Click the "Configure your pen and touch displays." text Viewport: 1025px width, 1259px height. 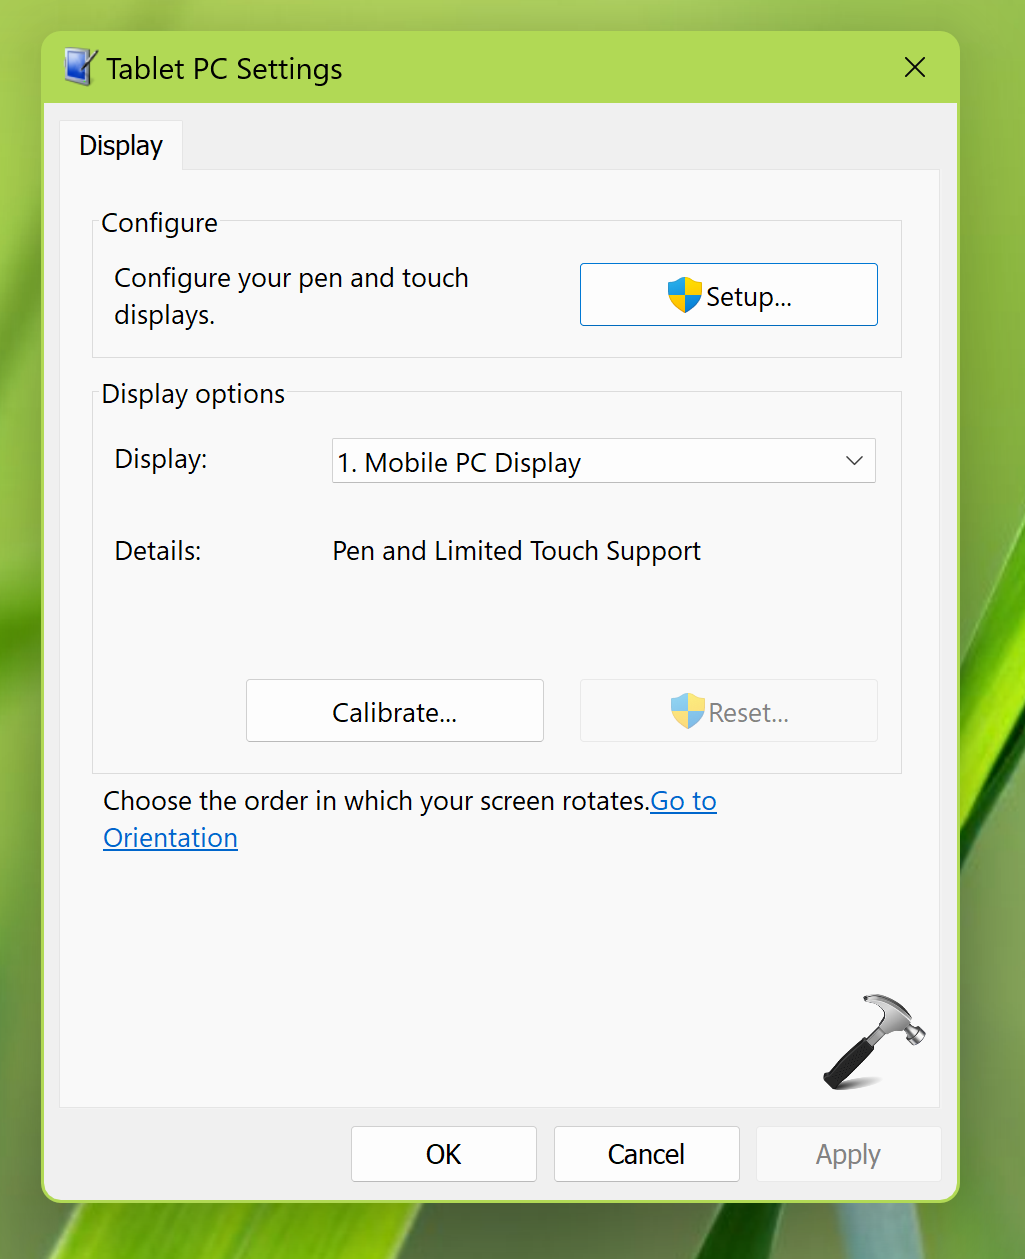291,296
